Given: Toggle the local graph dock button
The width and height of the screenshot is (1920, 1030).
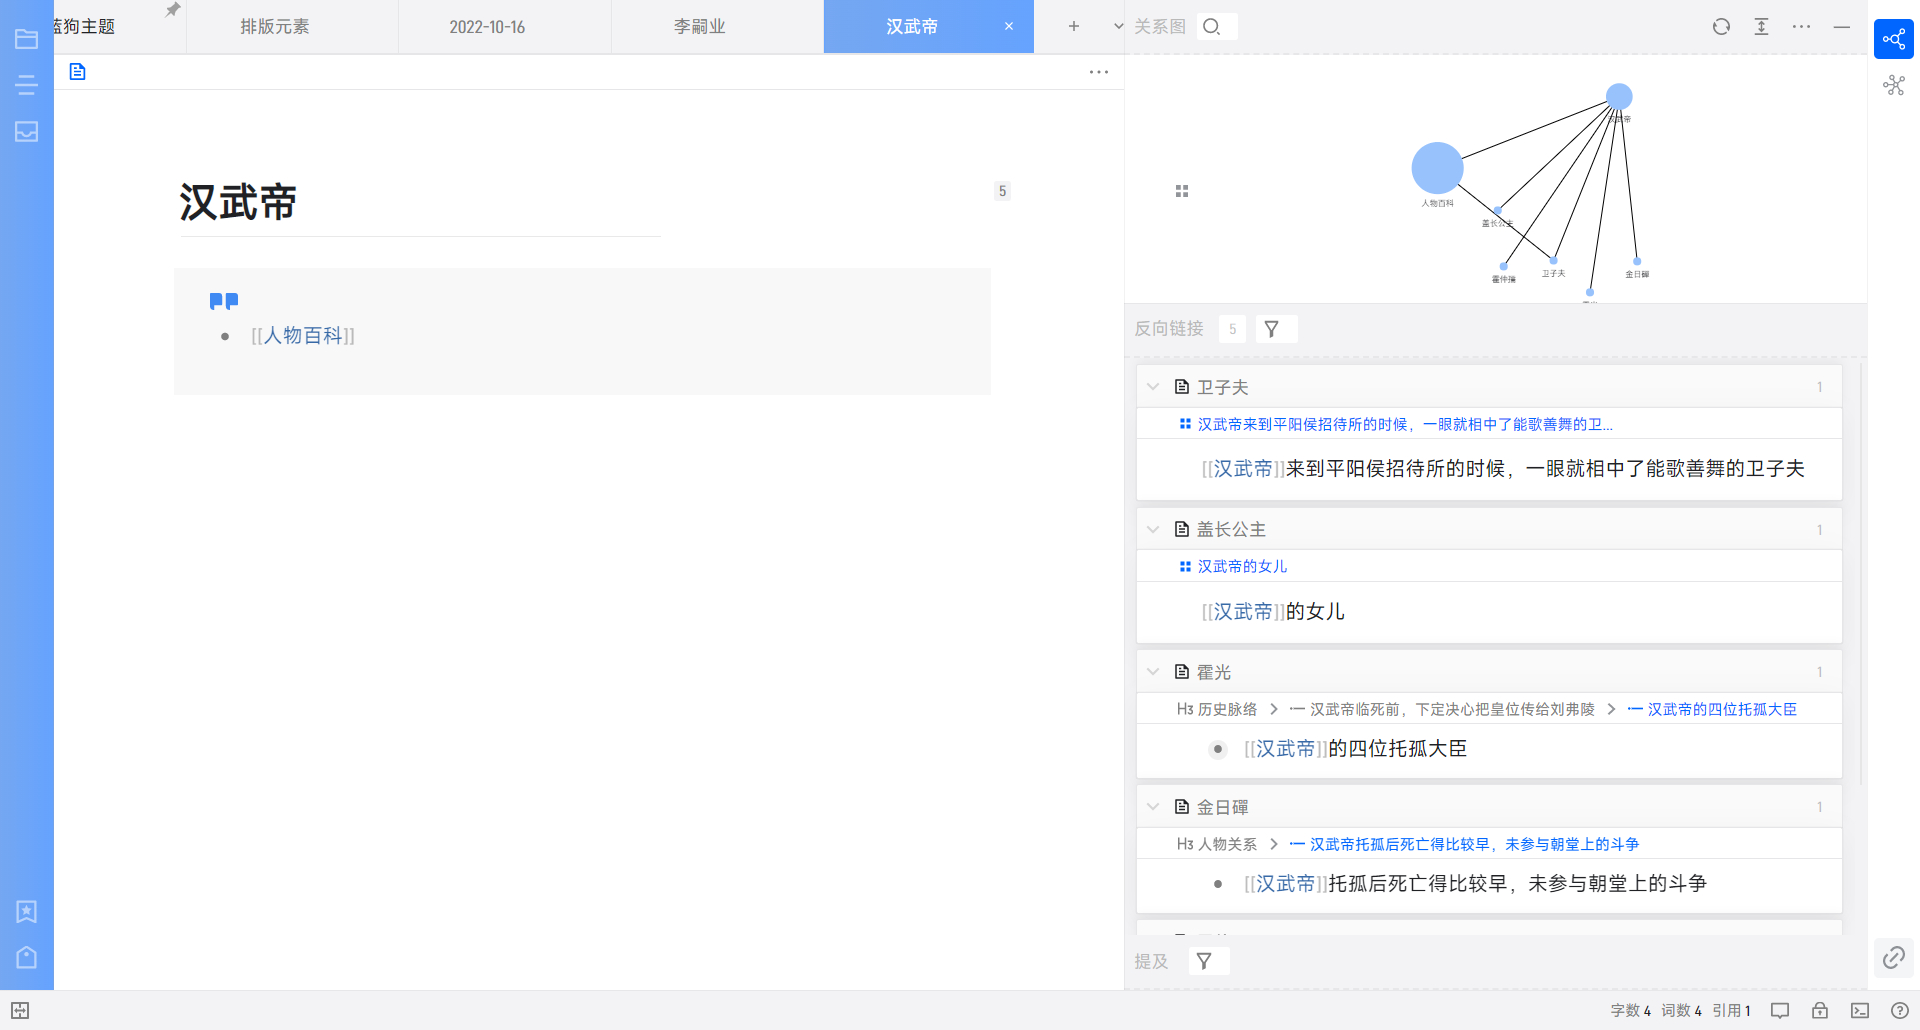Looking at the screenshot, I should pos(1894,39).
